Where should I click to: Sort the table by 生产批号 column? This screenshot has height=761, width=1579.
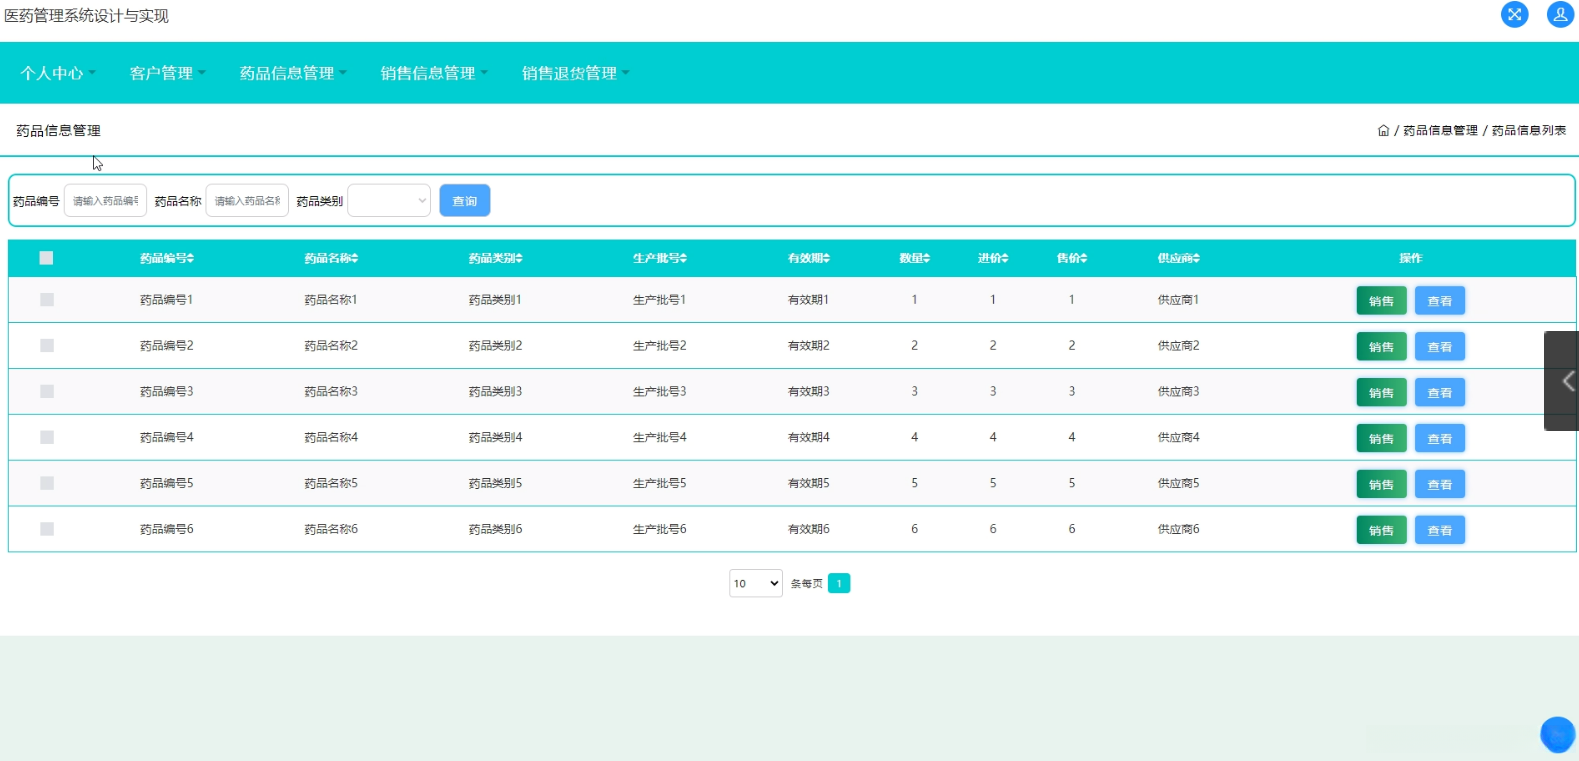click(x=659, y=258)
